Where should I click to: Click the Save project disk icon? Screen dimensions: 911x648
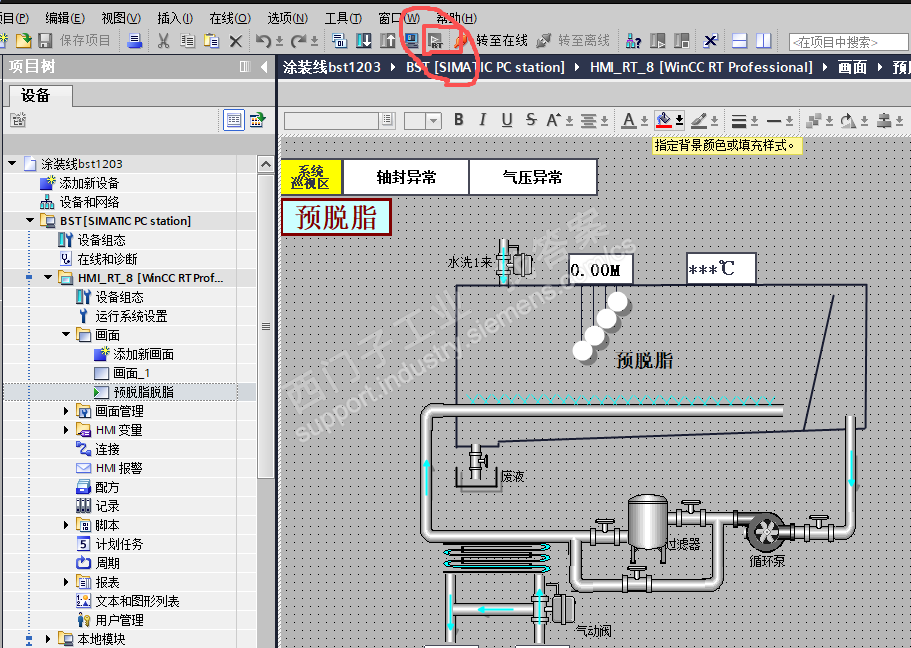(x=45, y=40)
